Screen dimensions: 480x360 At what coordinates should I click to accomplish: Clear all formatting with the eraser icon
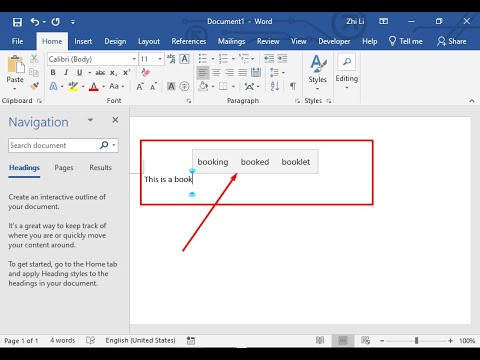click(145, 72)
